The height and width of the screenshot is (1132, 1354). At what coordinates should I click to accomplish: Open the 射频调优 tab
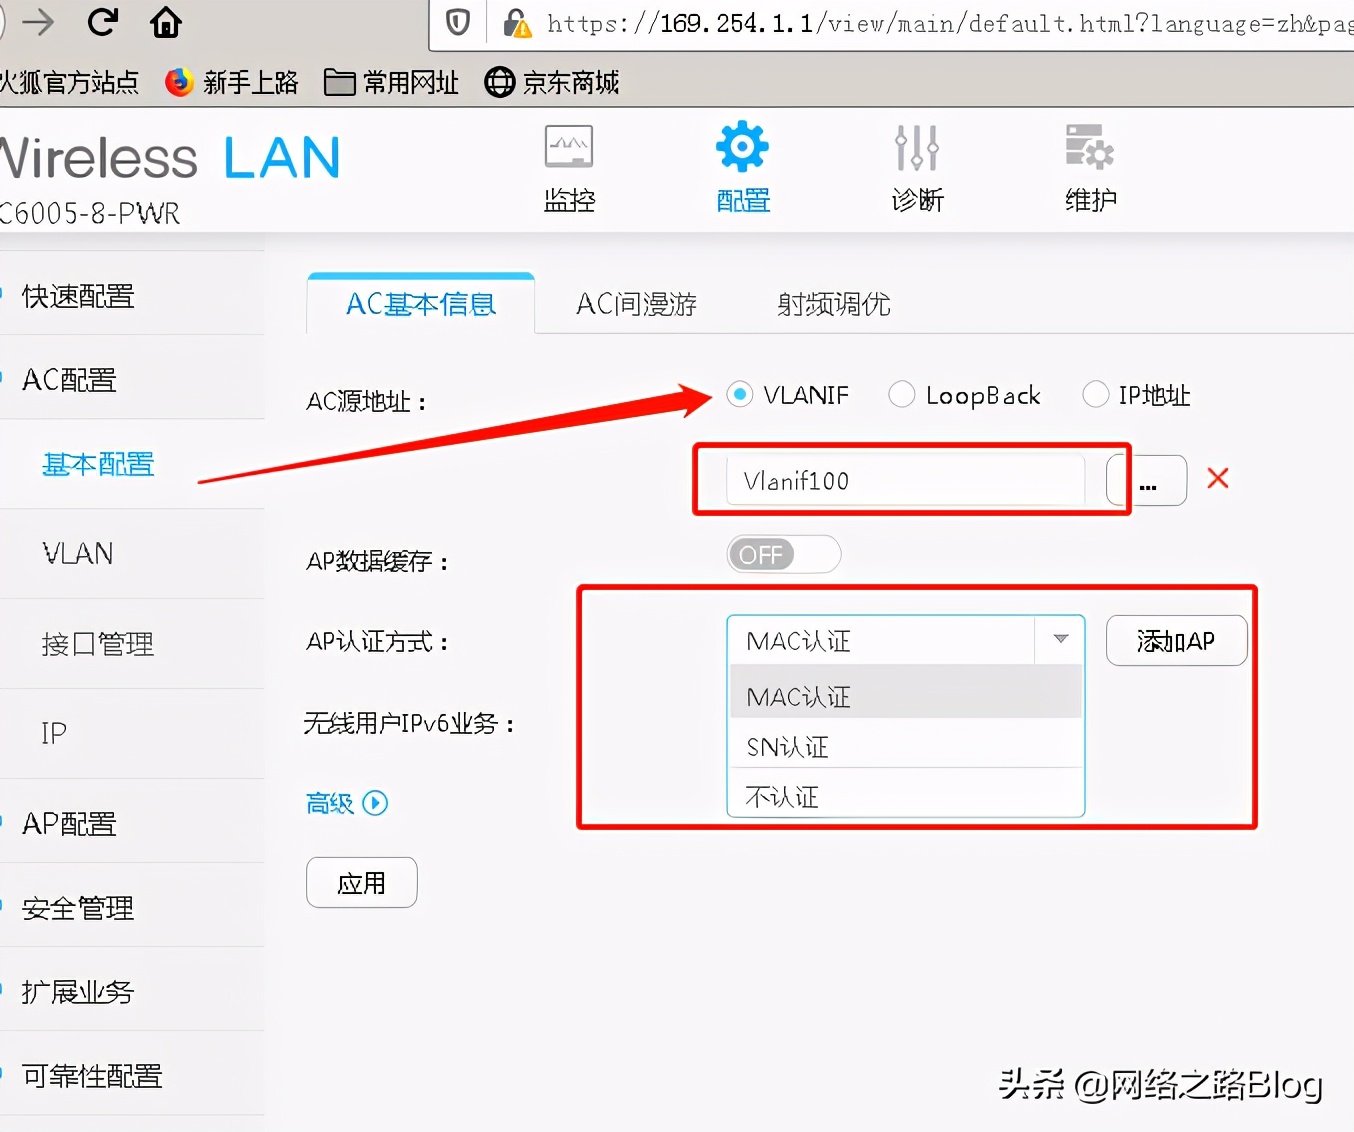click(x=831, y=304)
